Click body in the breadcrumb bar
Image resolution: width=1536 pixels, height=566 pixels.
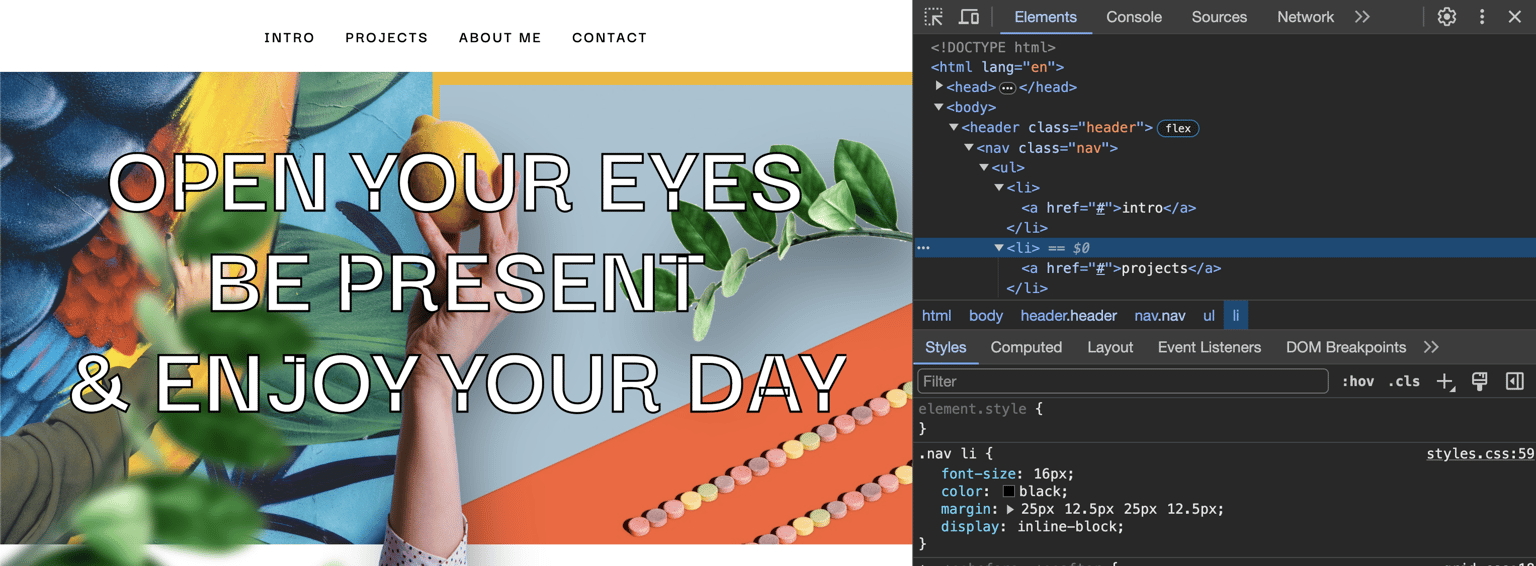pos(985,315)
